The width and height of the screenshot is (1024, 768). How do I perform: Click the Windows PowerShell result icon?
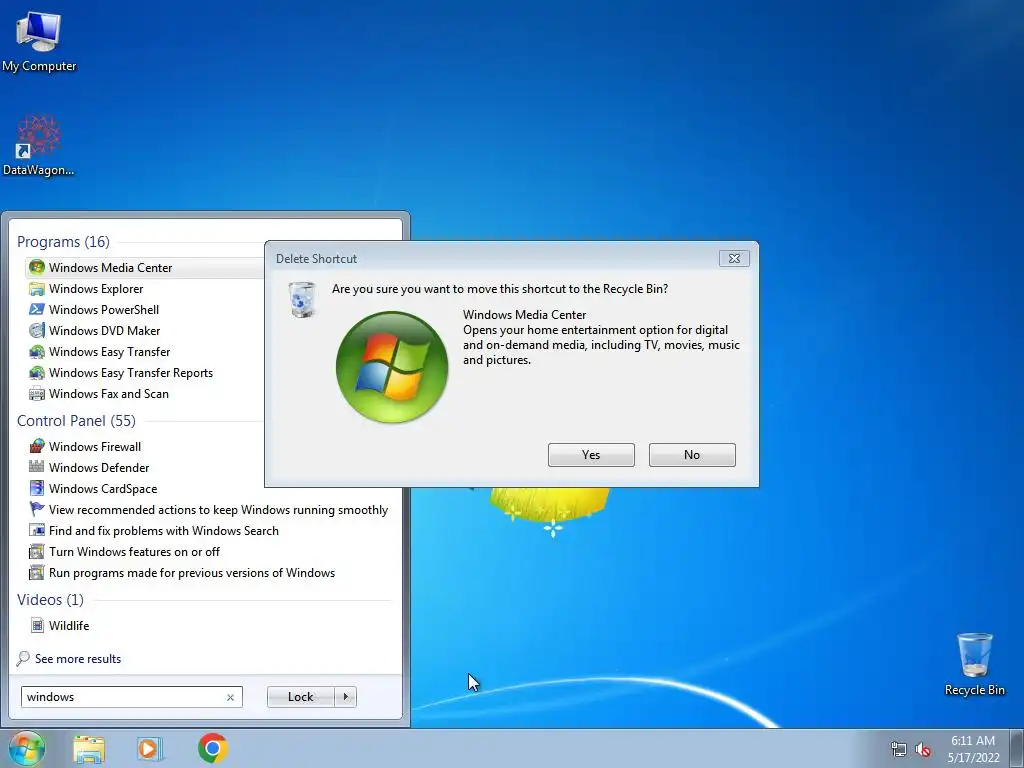coord(37,310)
